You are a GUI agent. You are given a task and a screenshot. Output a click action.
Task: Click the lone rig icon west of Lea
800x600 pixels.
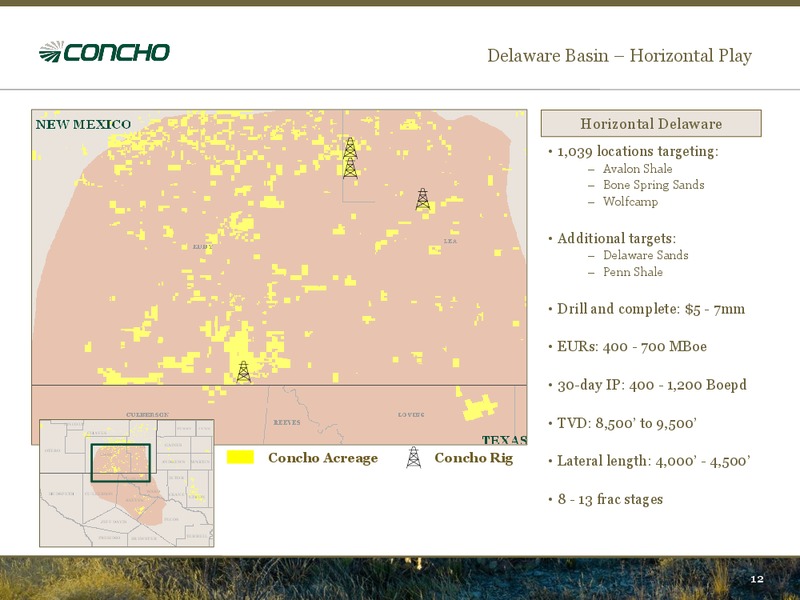(422, 199)
